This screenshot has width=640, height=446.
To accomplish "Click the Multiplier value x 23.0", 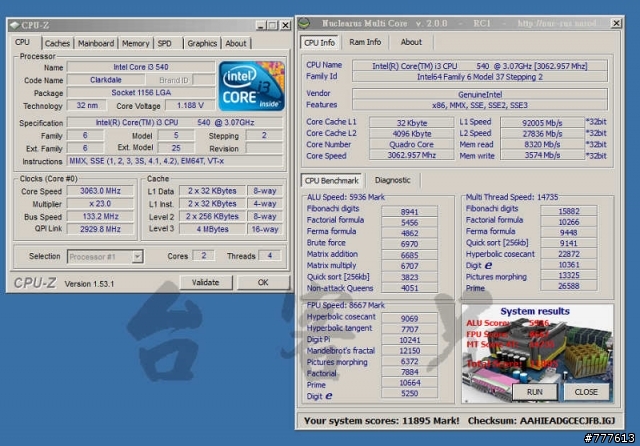I will click(100, 204).
